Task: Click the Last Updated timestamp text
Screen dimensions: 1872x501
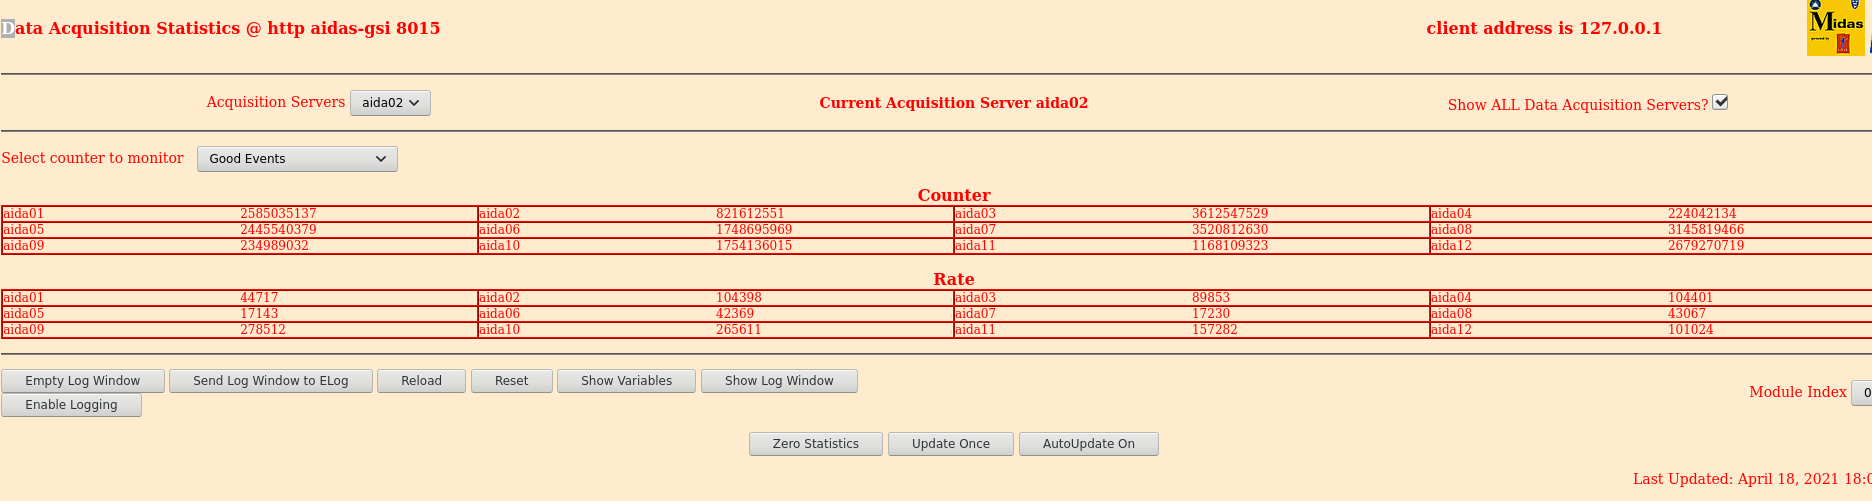Action: tap(1752, 479)
